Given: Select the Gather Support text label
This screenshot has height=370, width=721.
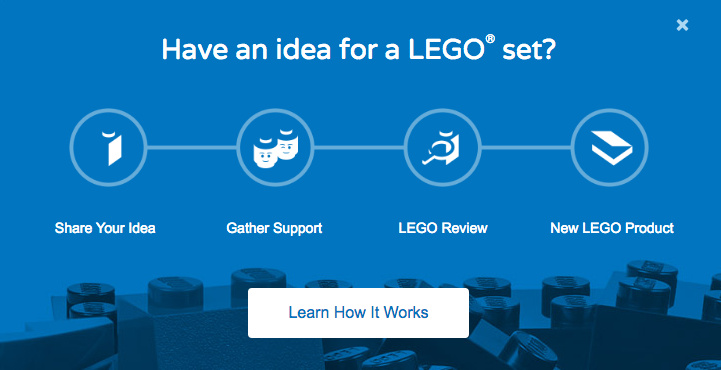Looking at the screenshot, I should (274, 228).
